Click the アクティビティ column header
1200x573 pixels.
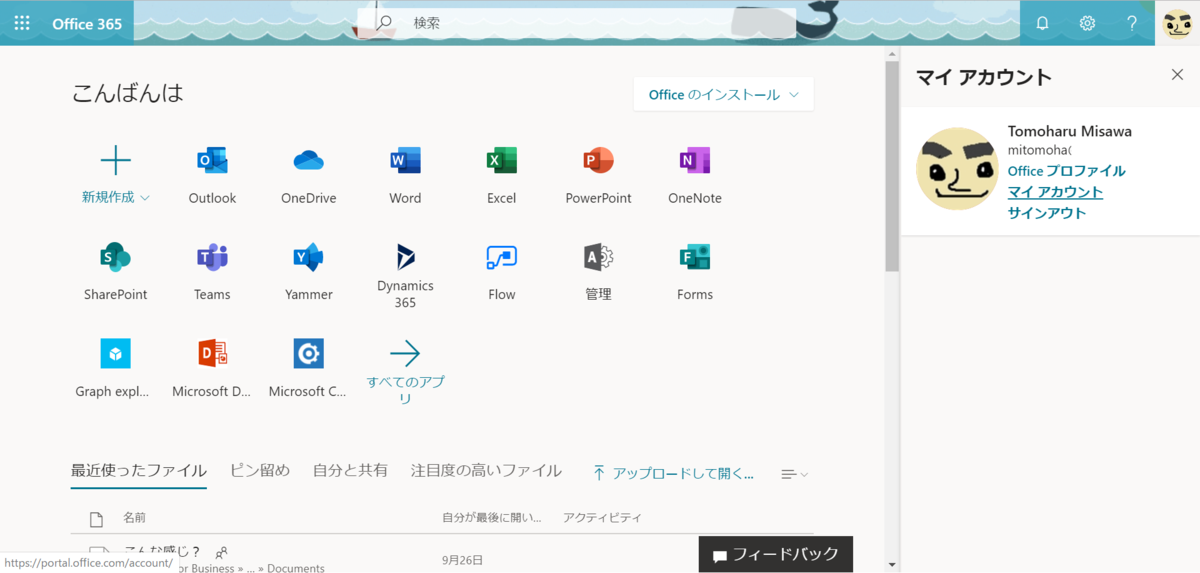coord(602,518)
